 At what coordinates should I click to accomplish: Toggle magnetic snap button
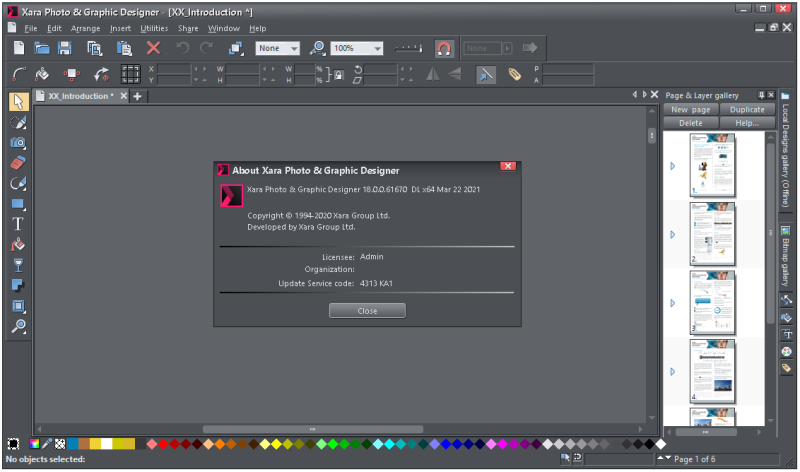(x=444, y=48)
